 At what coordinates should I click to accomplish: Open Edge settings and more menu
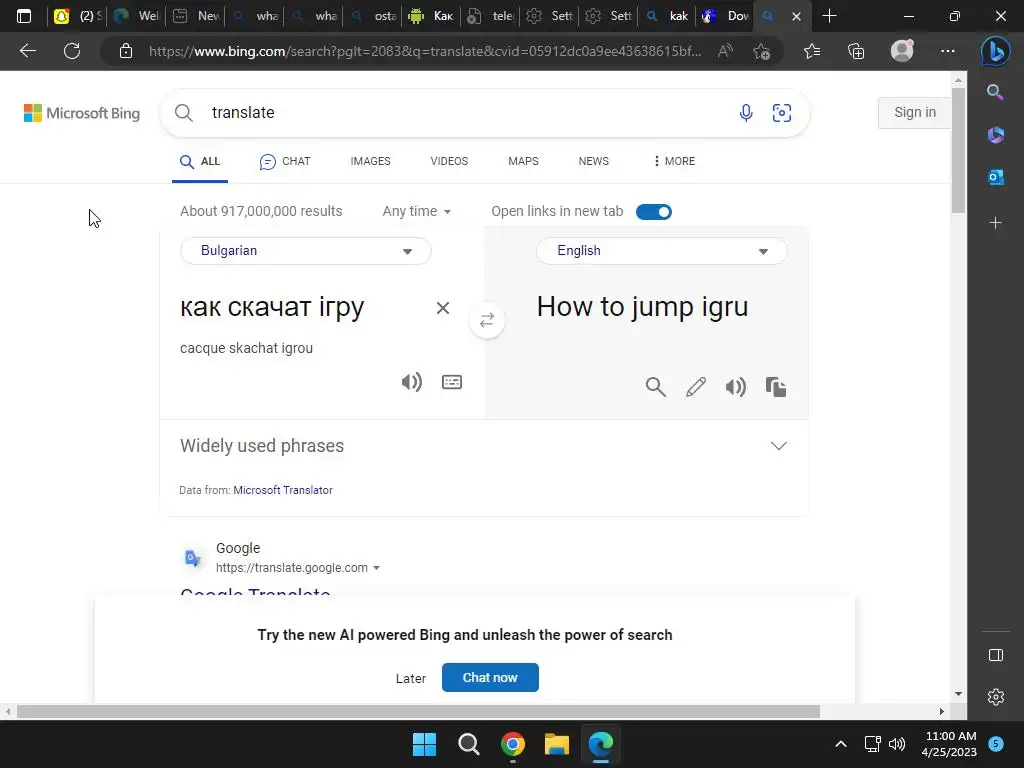[948, 51]
